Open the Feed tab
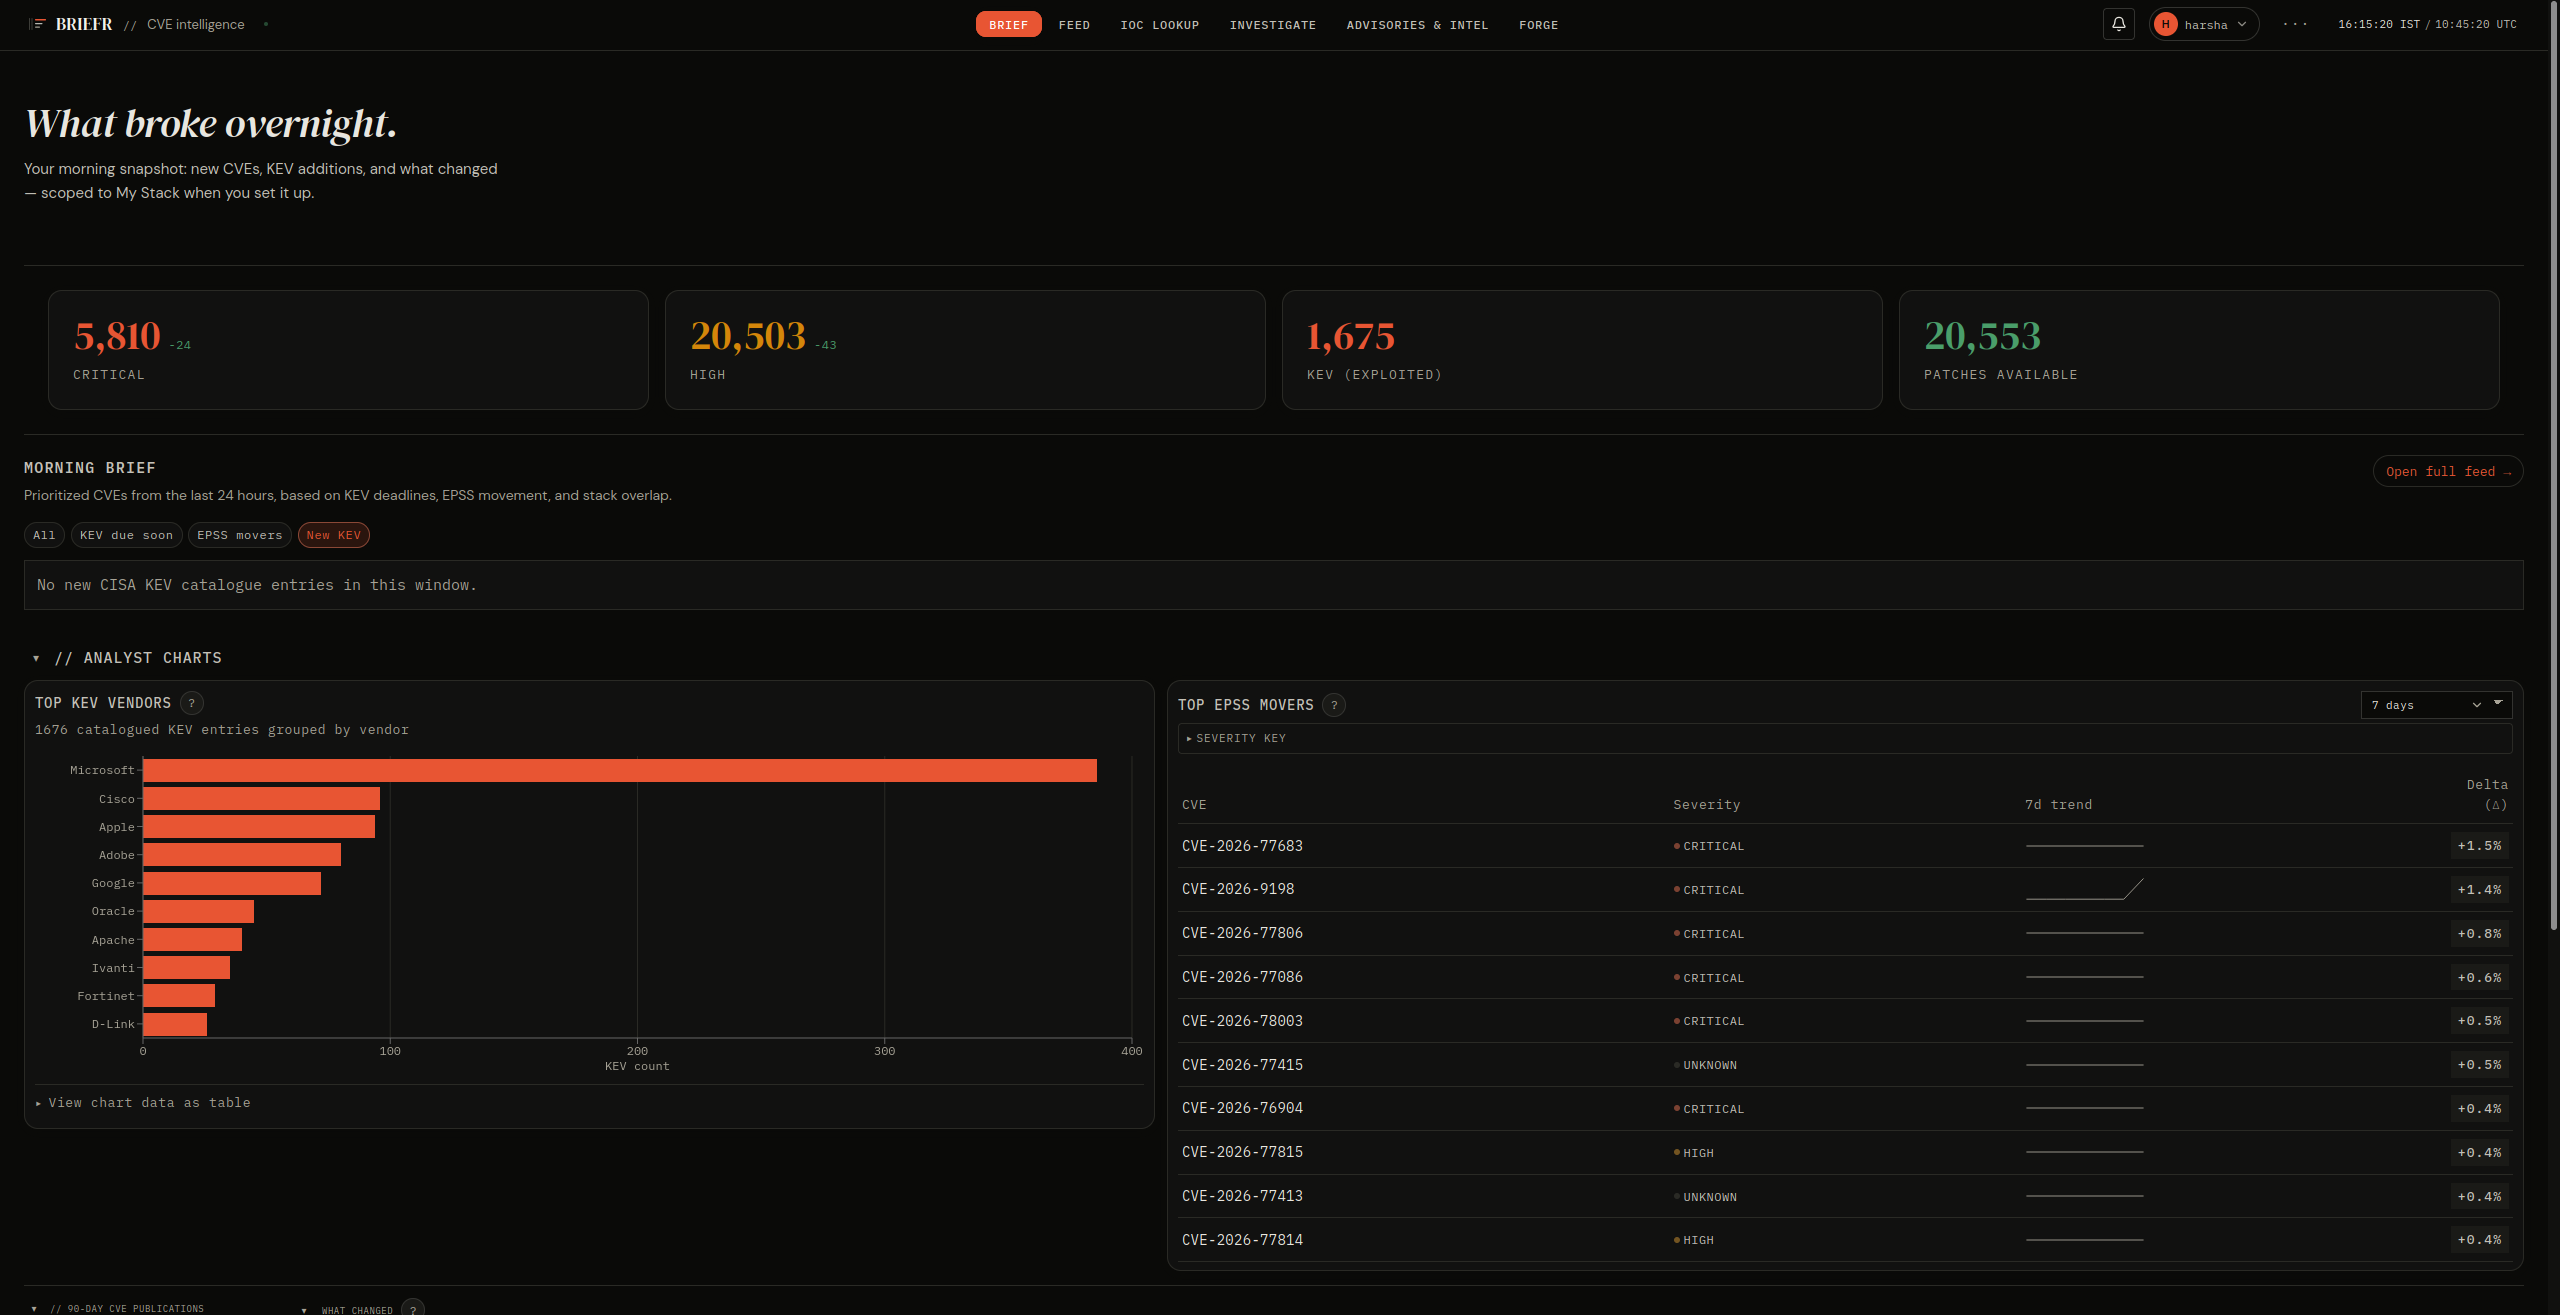This screenshot has width=2560, height=1315. point(1074,24)
